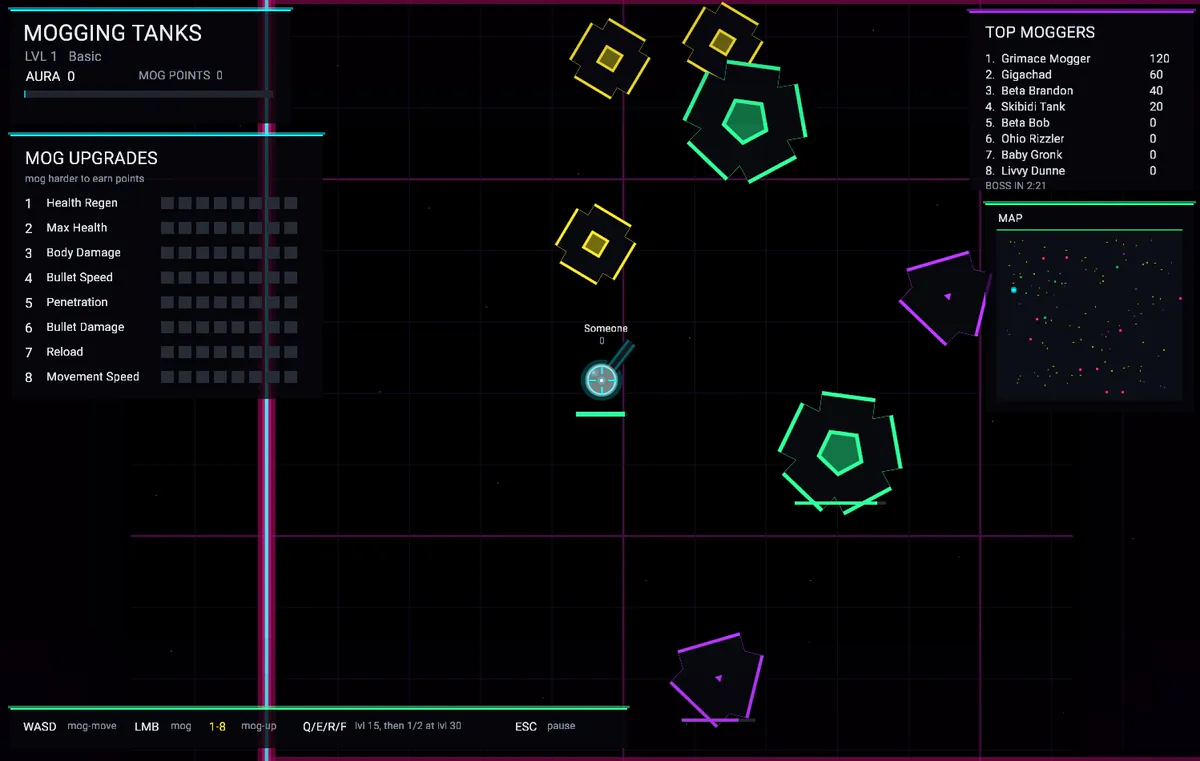Upgrade Body Damage stat

pos(161,253)
